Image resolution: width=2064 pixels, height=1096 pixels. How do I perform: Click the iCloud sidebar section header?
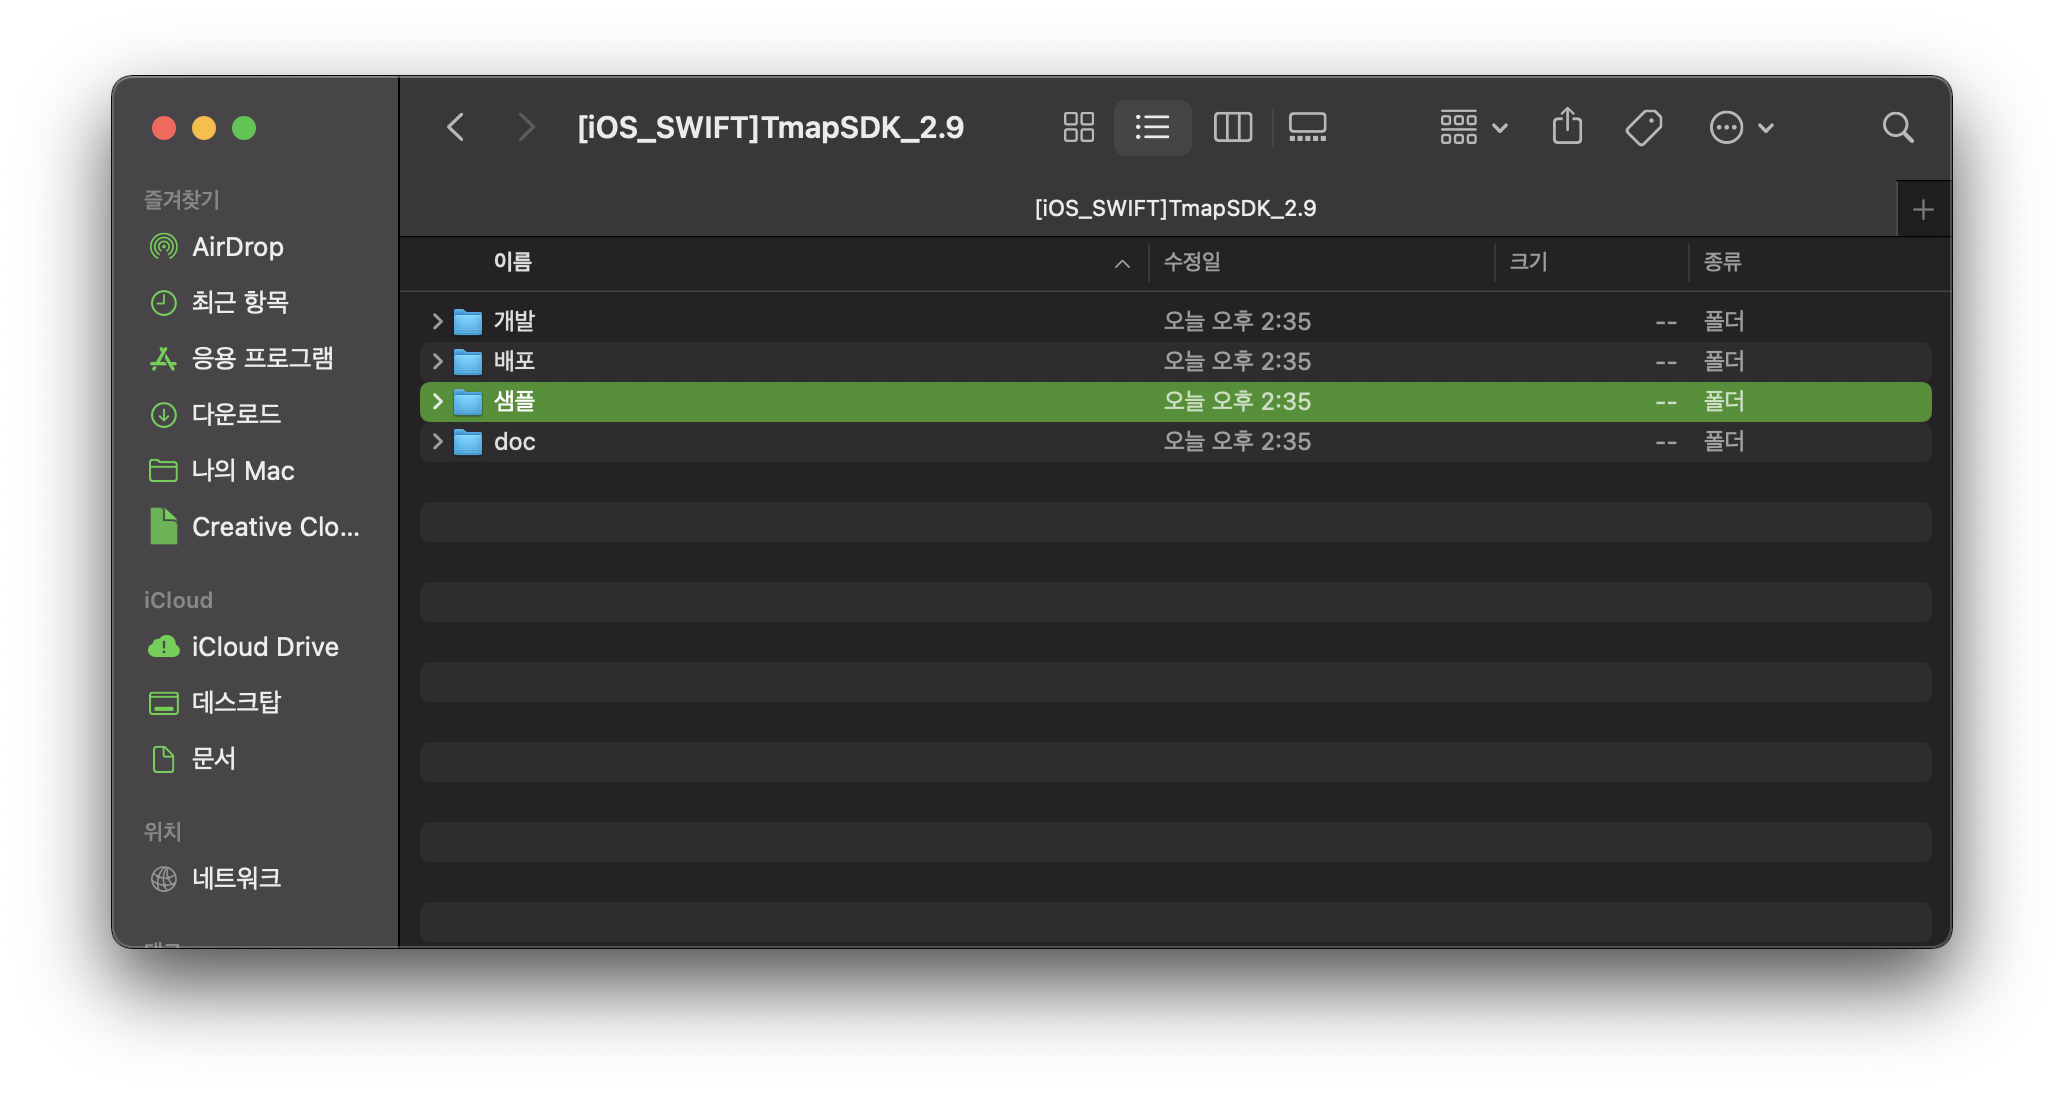pyautogui.click(x=178, y=600)
